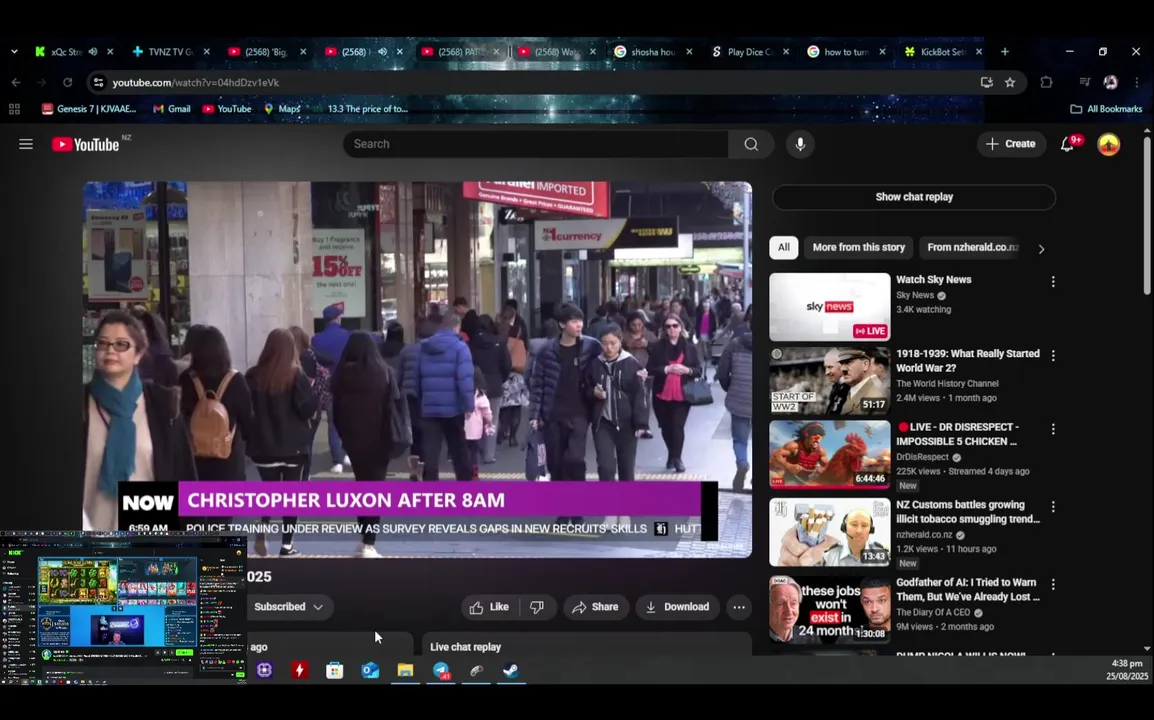Open the YouTube account avatar menu

[1108, 144]
